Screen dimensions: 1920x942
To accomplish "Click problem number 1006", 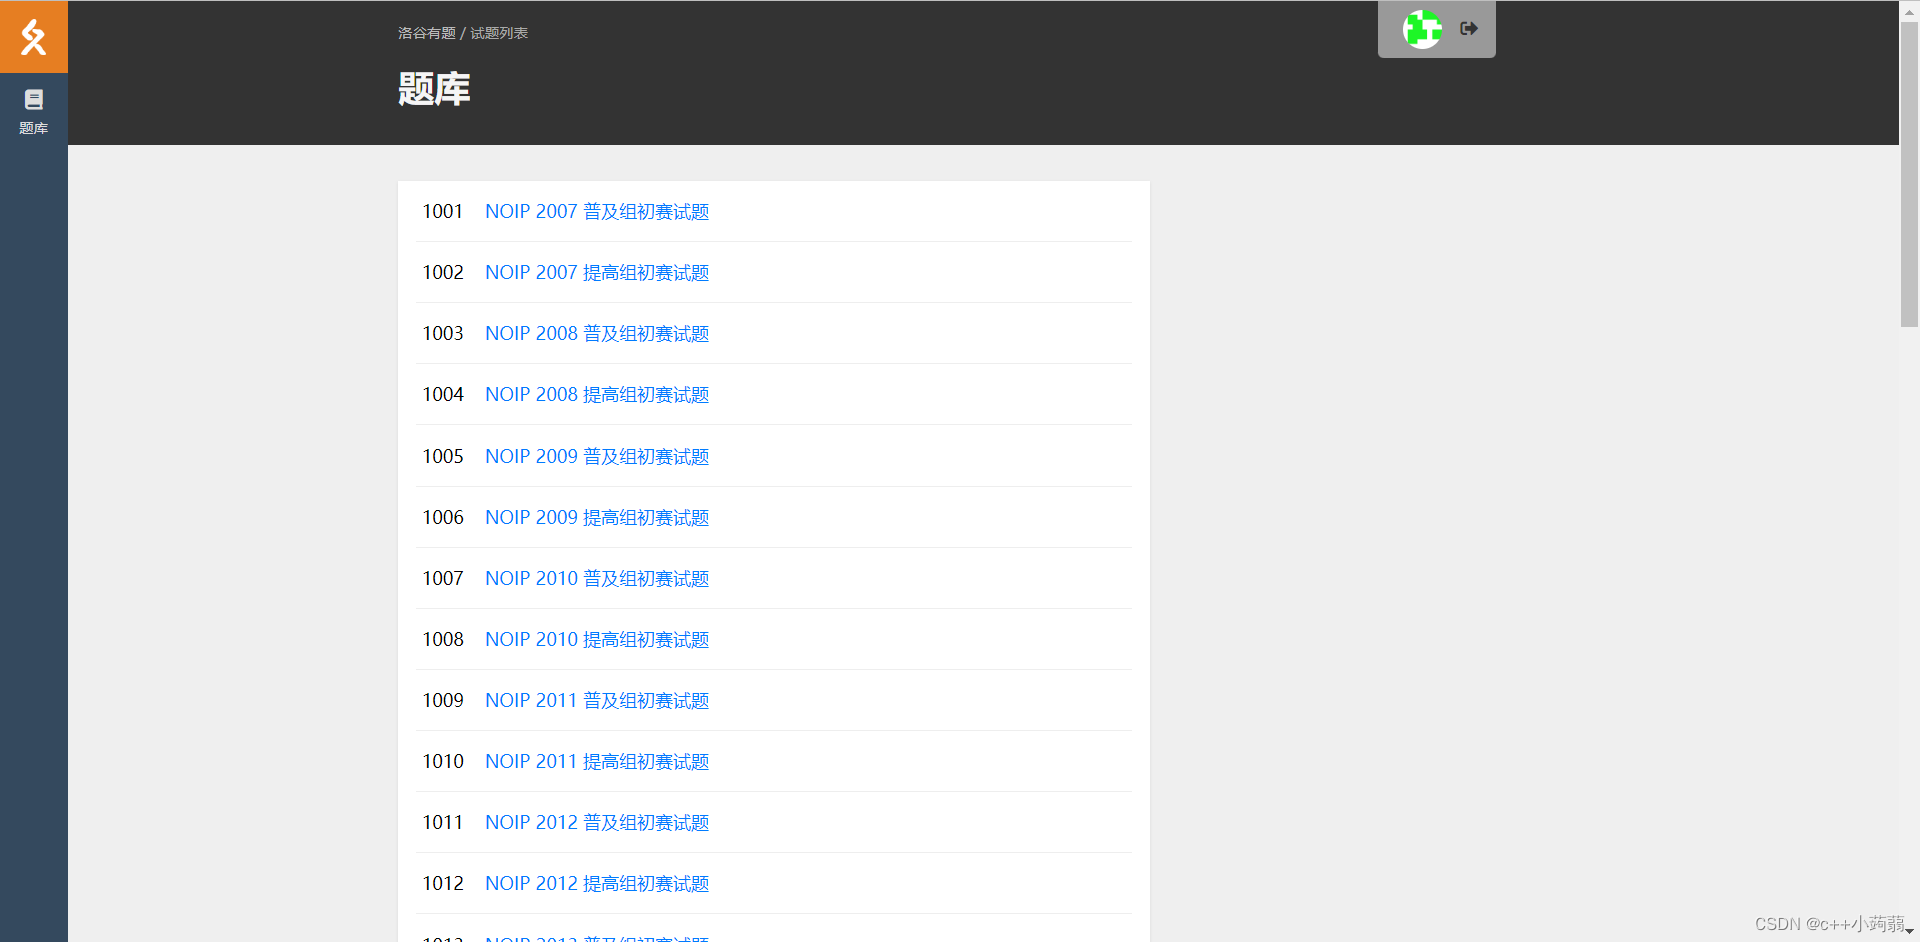I will coord(443,518).
